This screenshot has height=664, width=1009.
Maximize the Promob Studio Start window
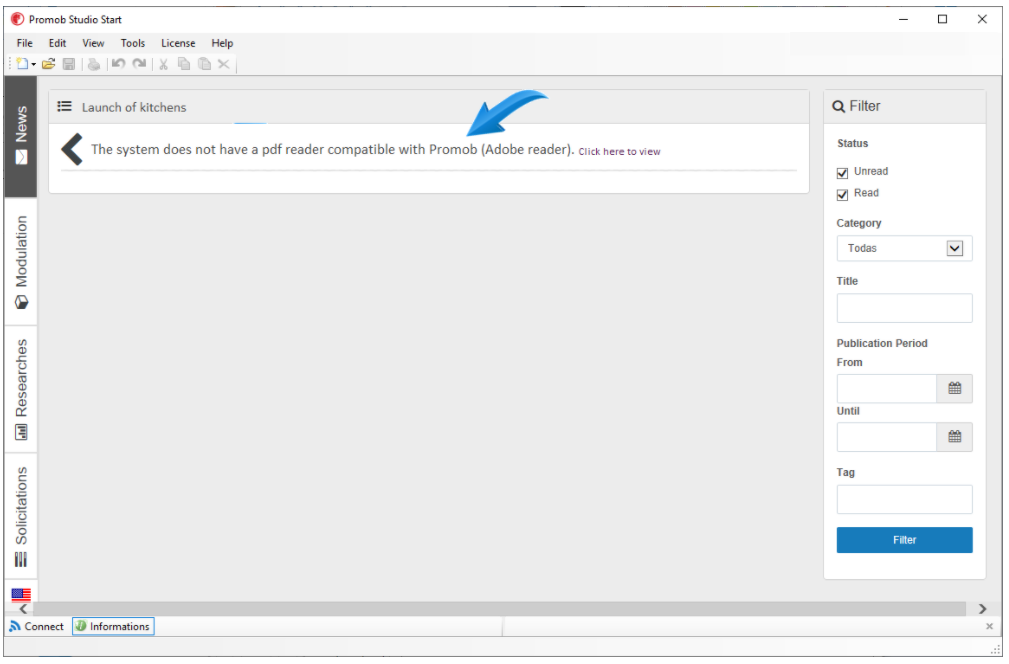(x=943, y=19)
